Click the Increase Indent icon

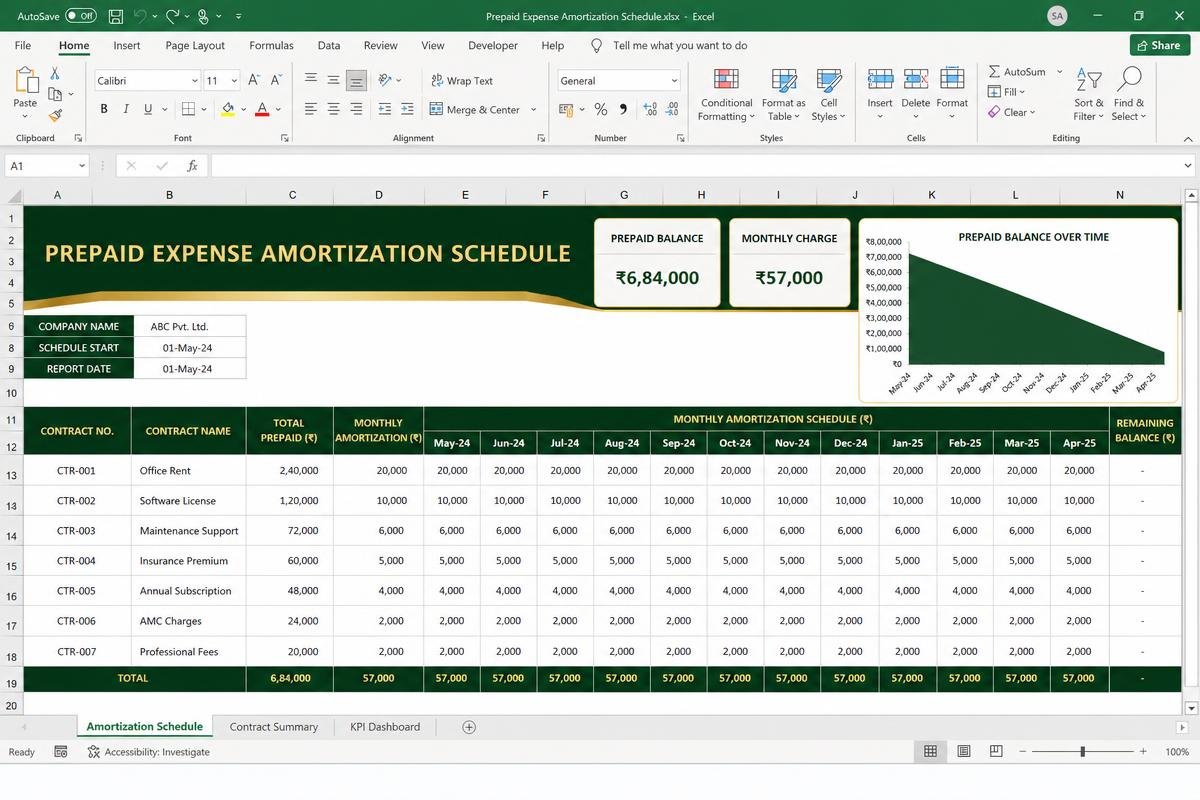pyautogui.click(x=407, y=109)
